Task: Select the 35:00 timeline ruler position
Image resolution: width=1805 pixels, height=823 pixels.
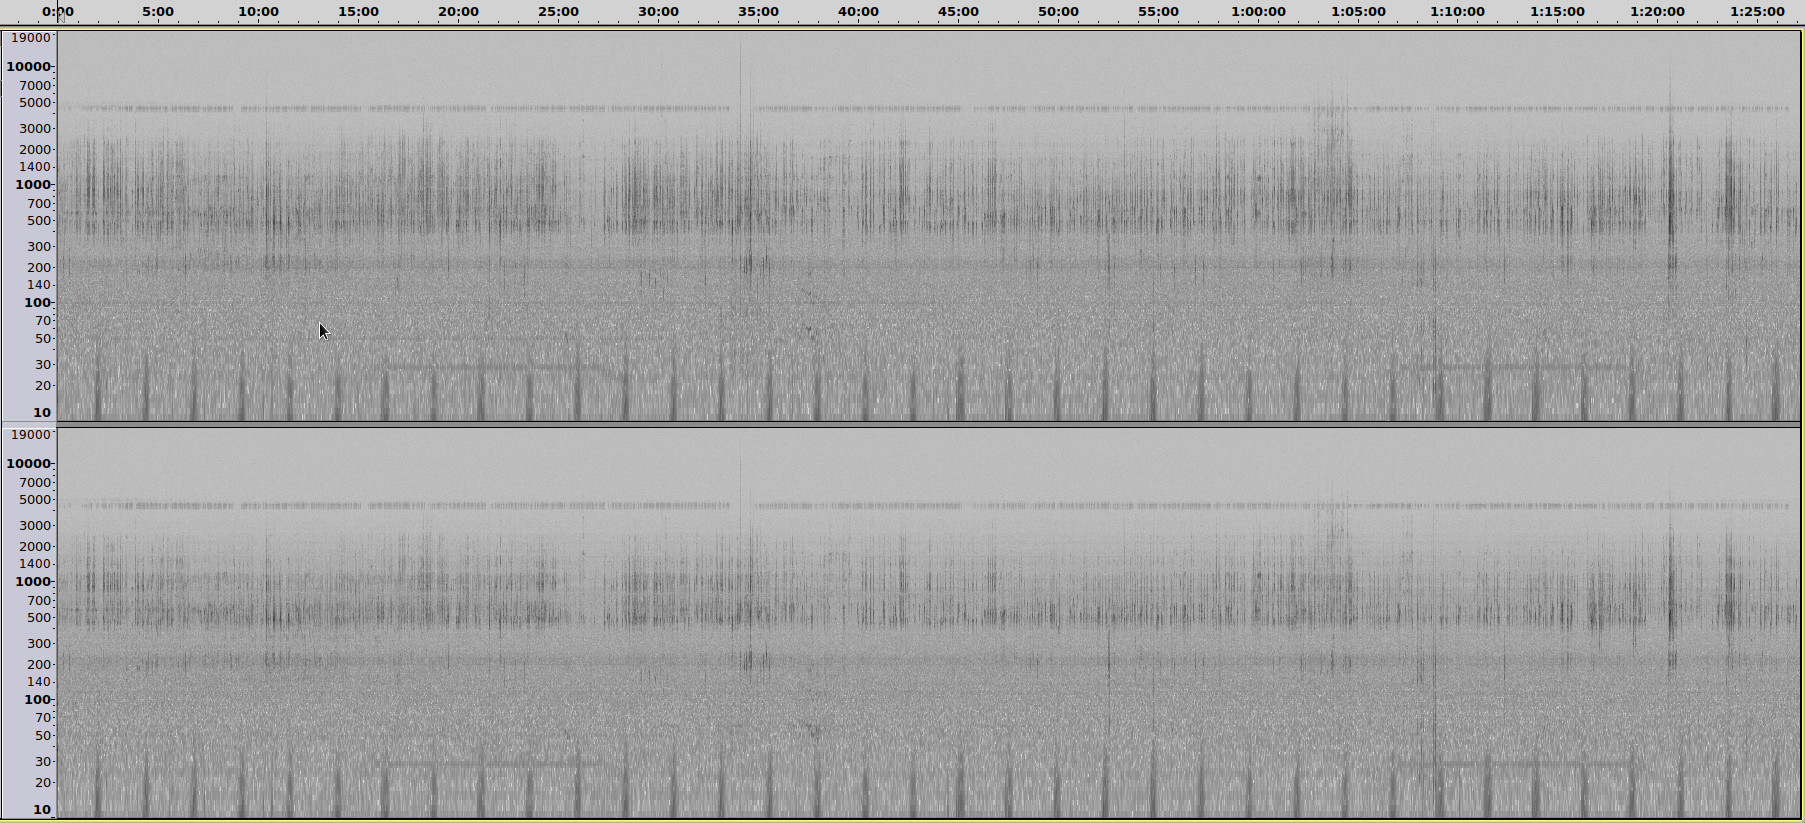Action: coord(758,12)
